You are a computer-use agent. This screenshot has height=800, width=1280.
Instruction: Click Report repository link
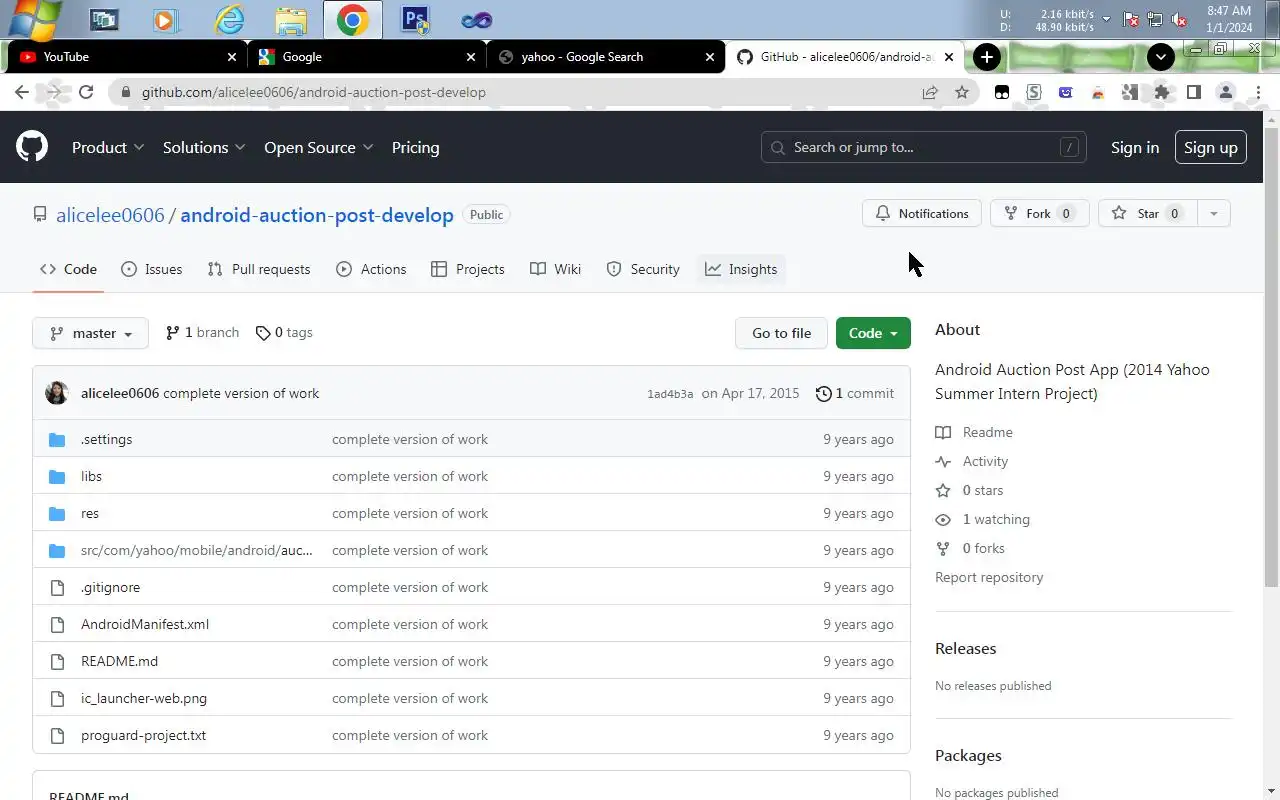pyautogui.click(x=989, y=577)
